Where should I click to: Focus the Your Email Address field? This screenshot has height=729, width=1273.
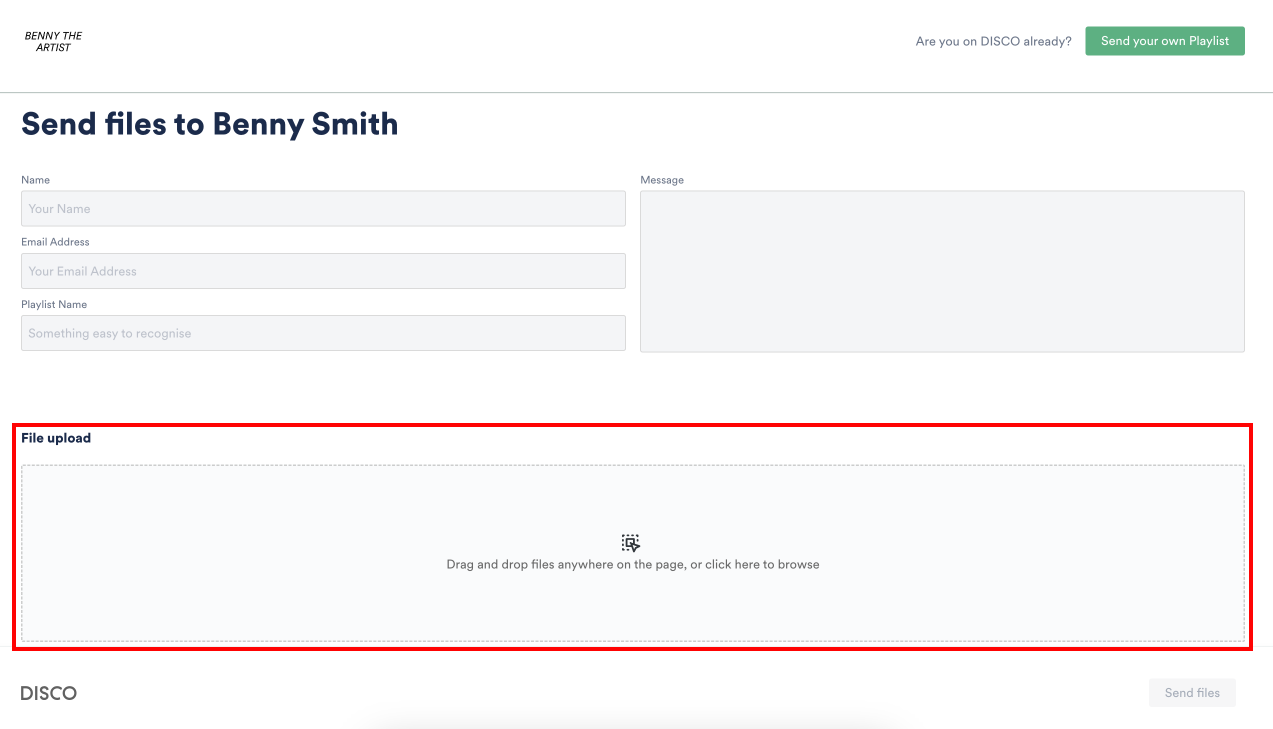pos(323,271)
